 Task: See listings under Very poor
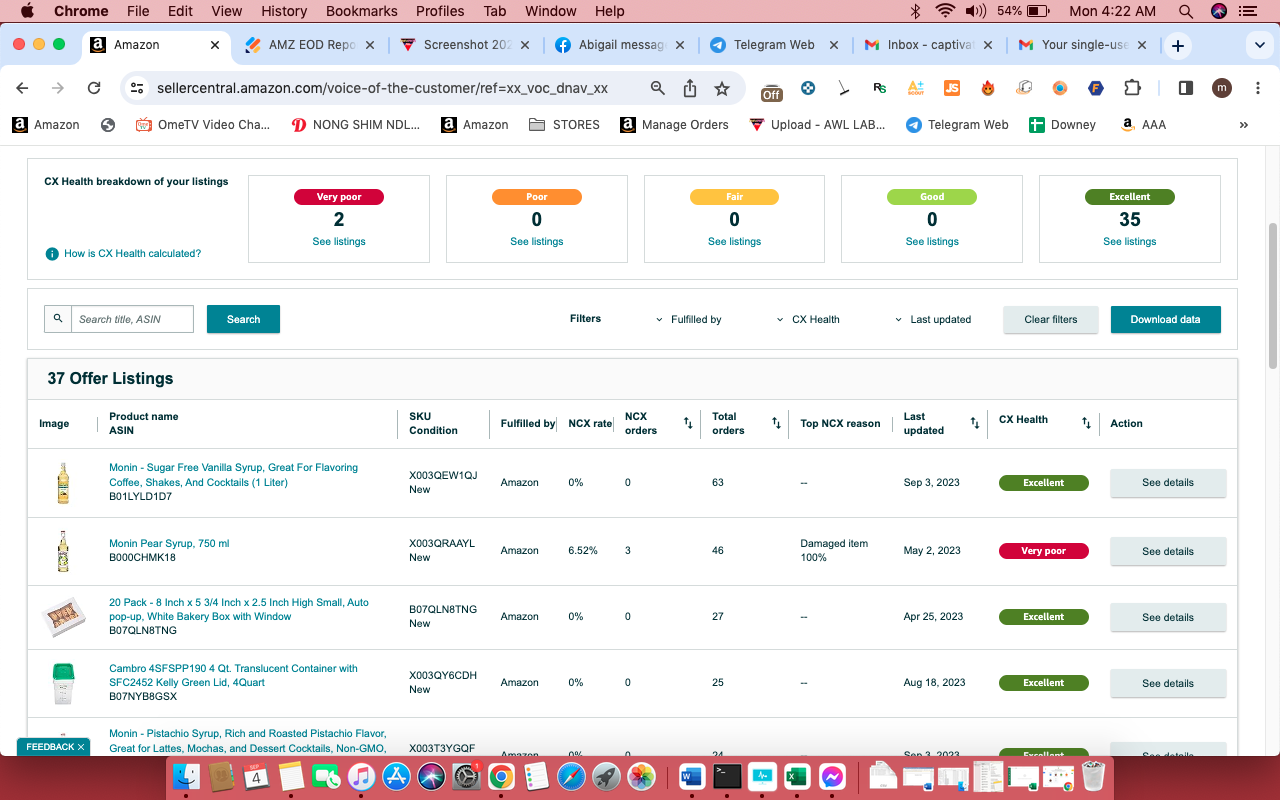(x=339, y=242)
